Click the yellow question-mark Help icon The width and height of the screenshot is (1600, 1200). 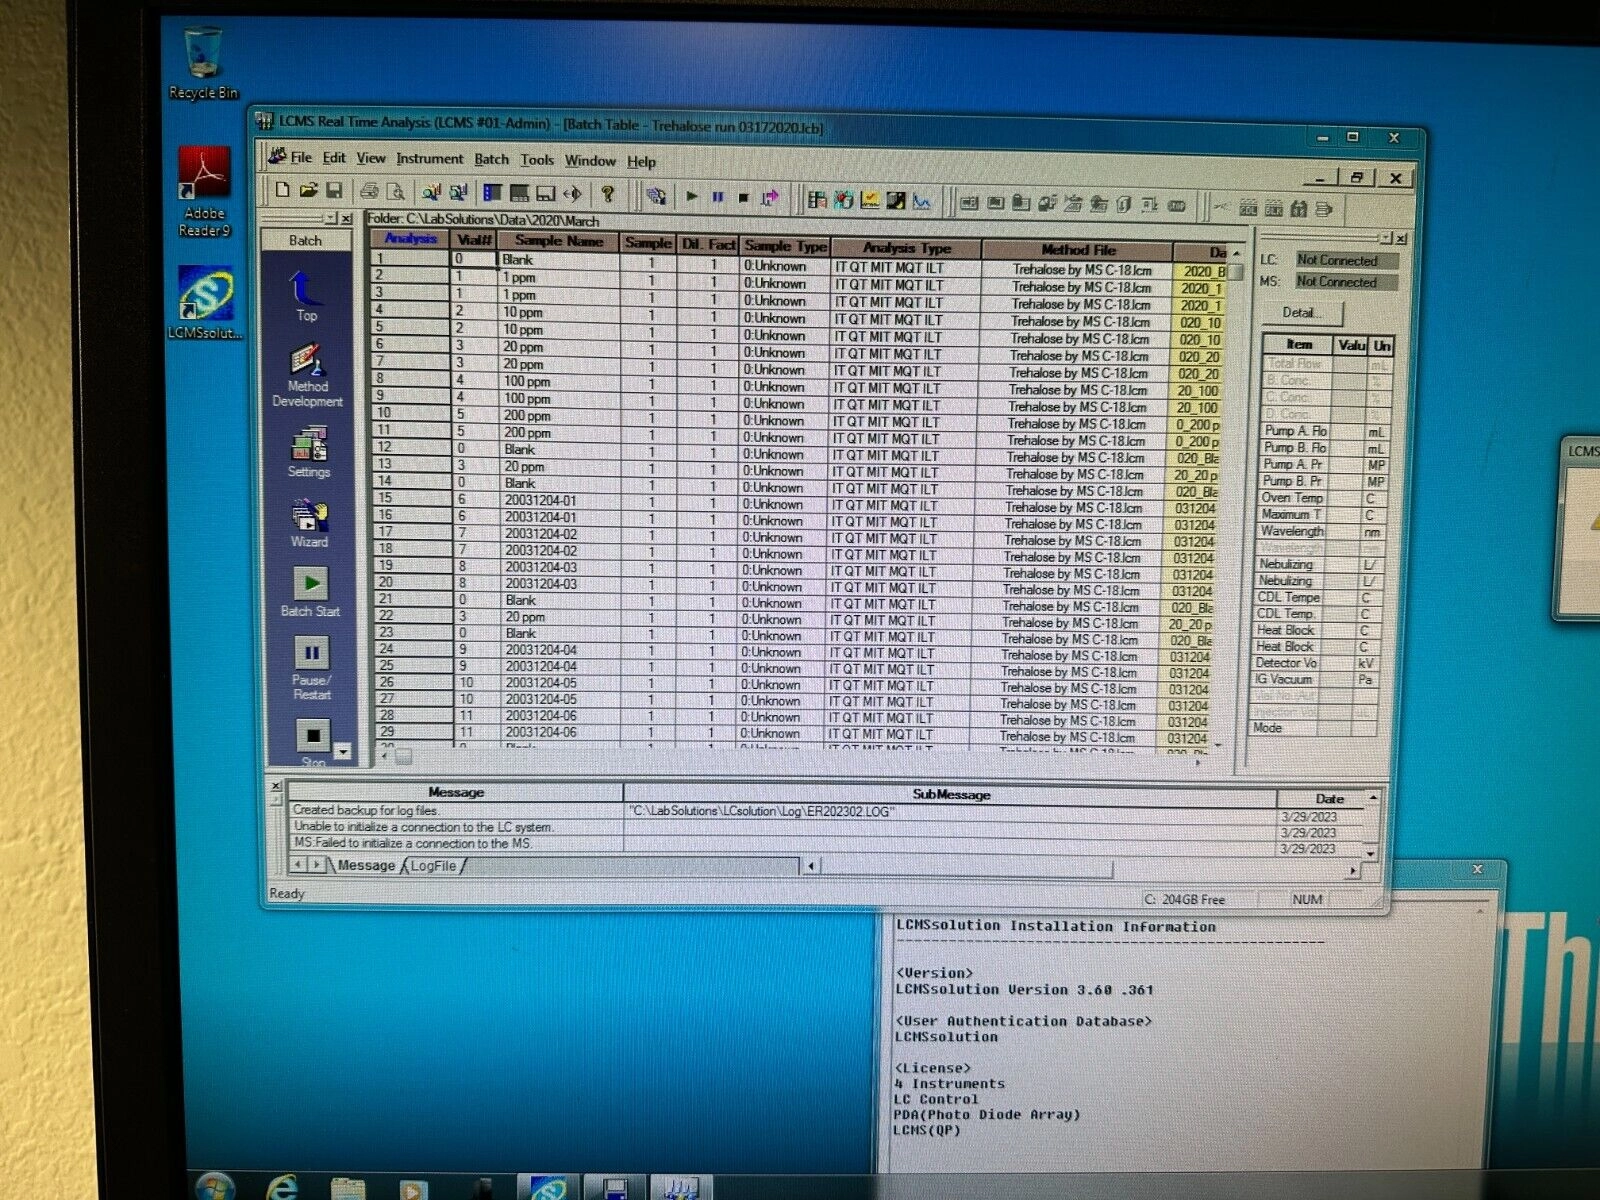[607, 194]
